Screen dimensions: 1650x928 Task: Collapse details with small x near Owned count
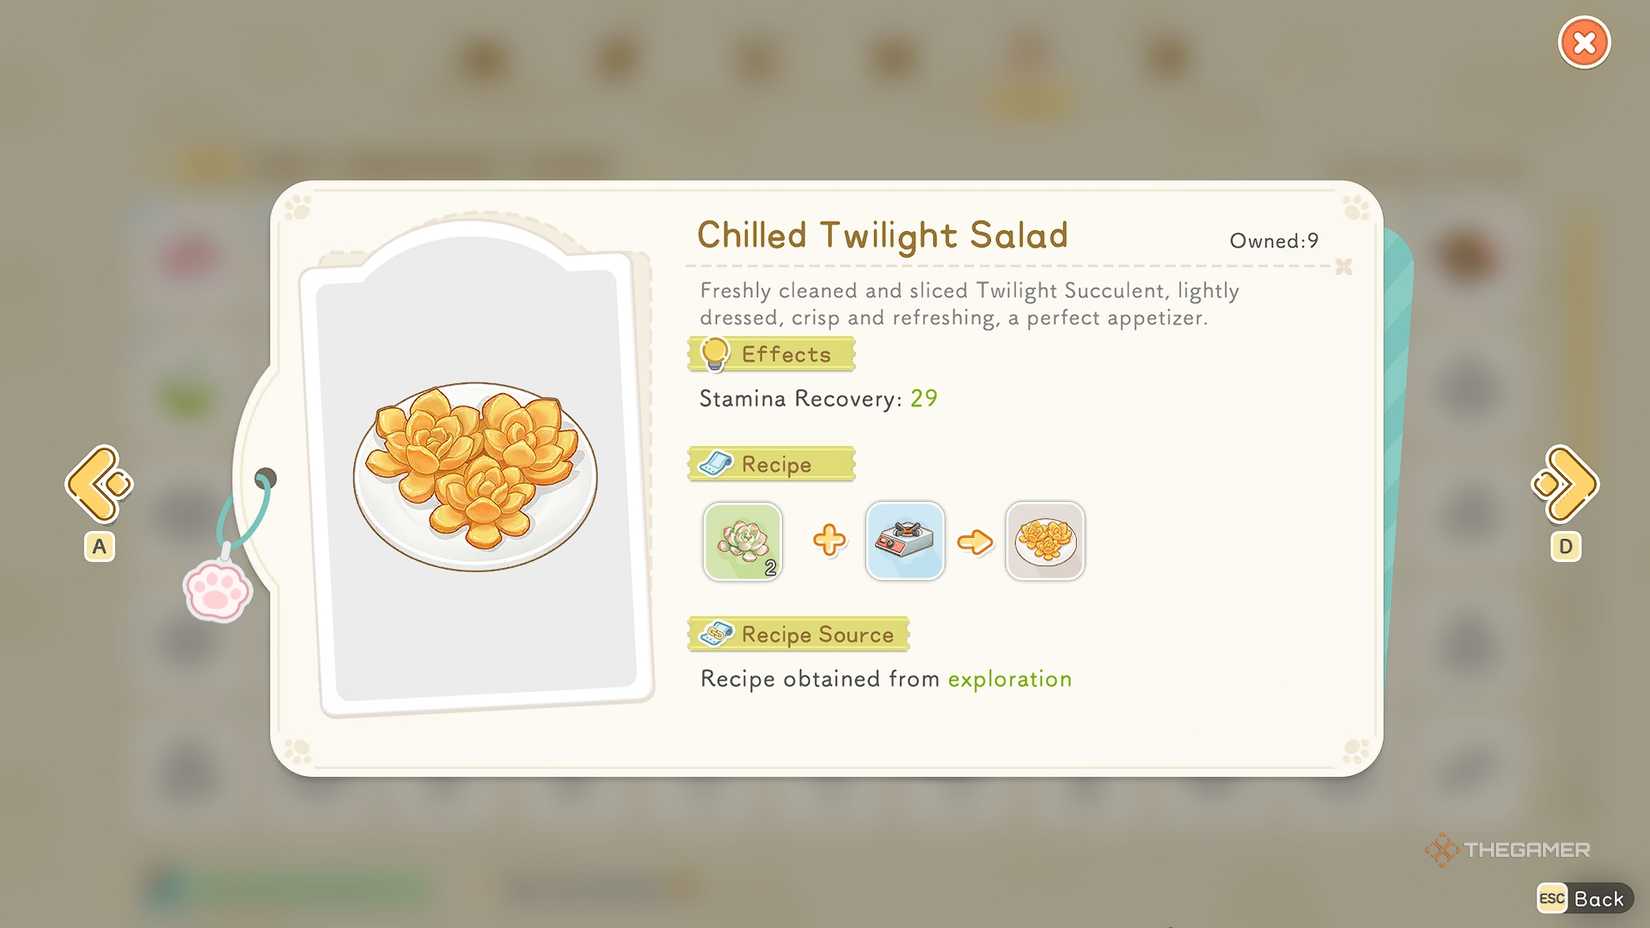(1343, 268)
